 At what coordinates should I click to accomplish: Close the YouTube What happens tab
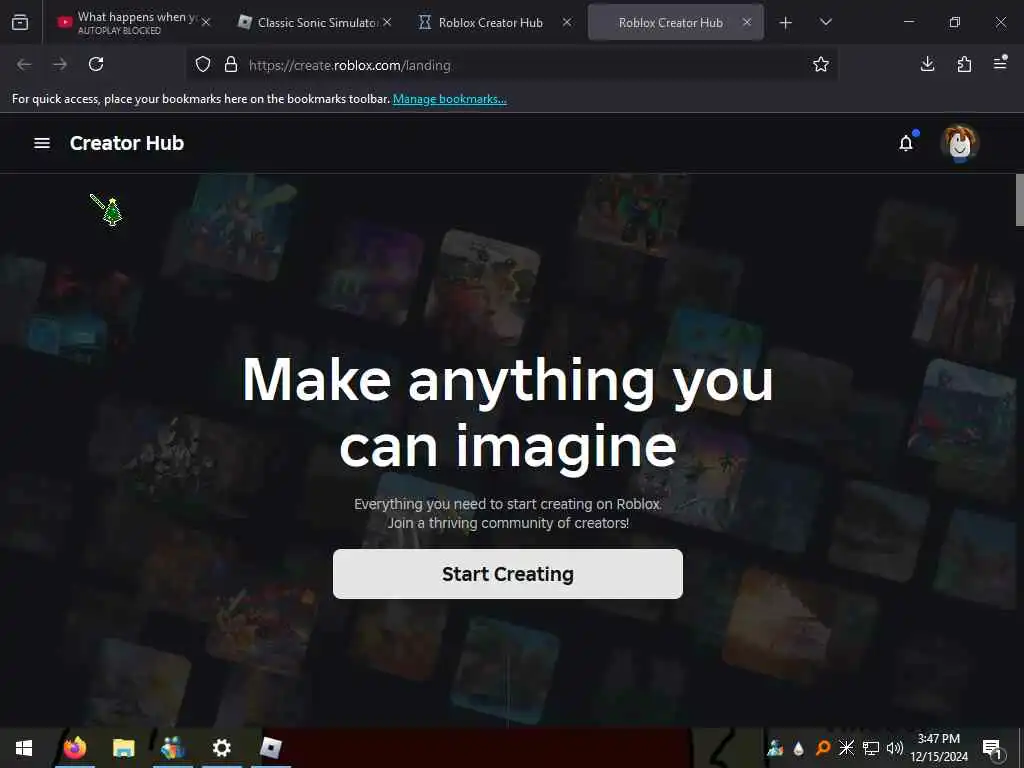point(206,22)
